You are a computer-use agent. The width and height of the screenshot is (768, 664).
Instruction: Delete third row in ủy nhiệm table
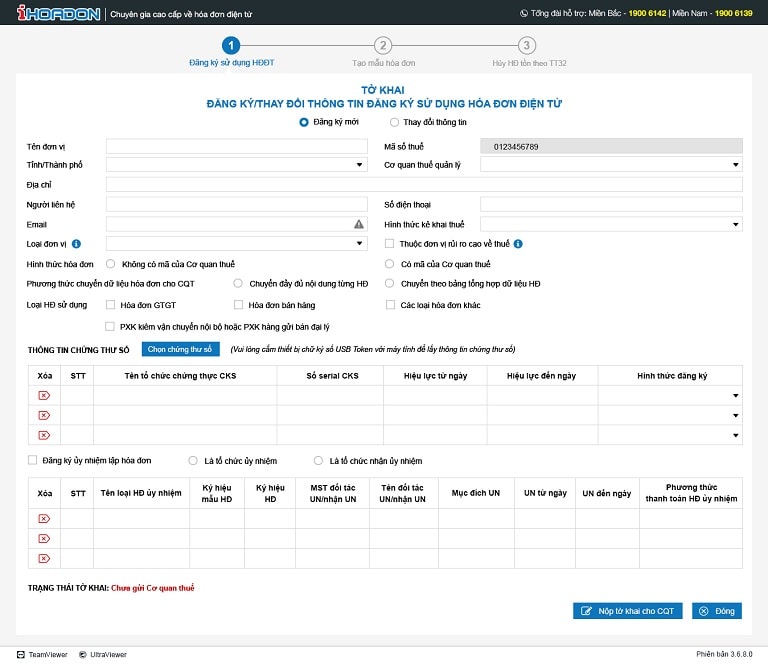pos(44,559)
